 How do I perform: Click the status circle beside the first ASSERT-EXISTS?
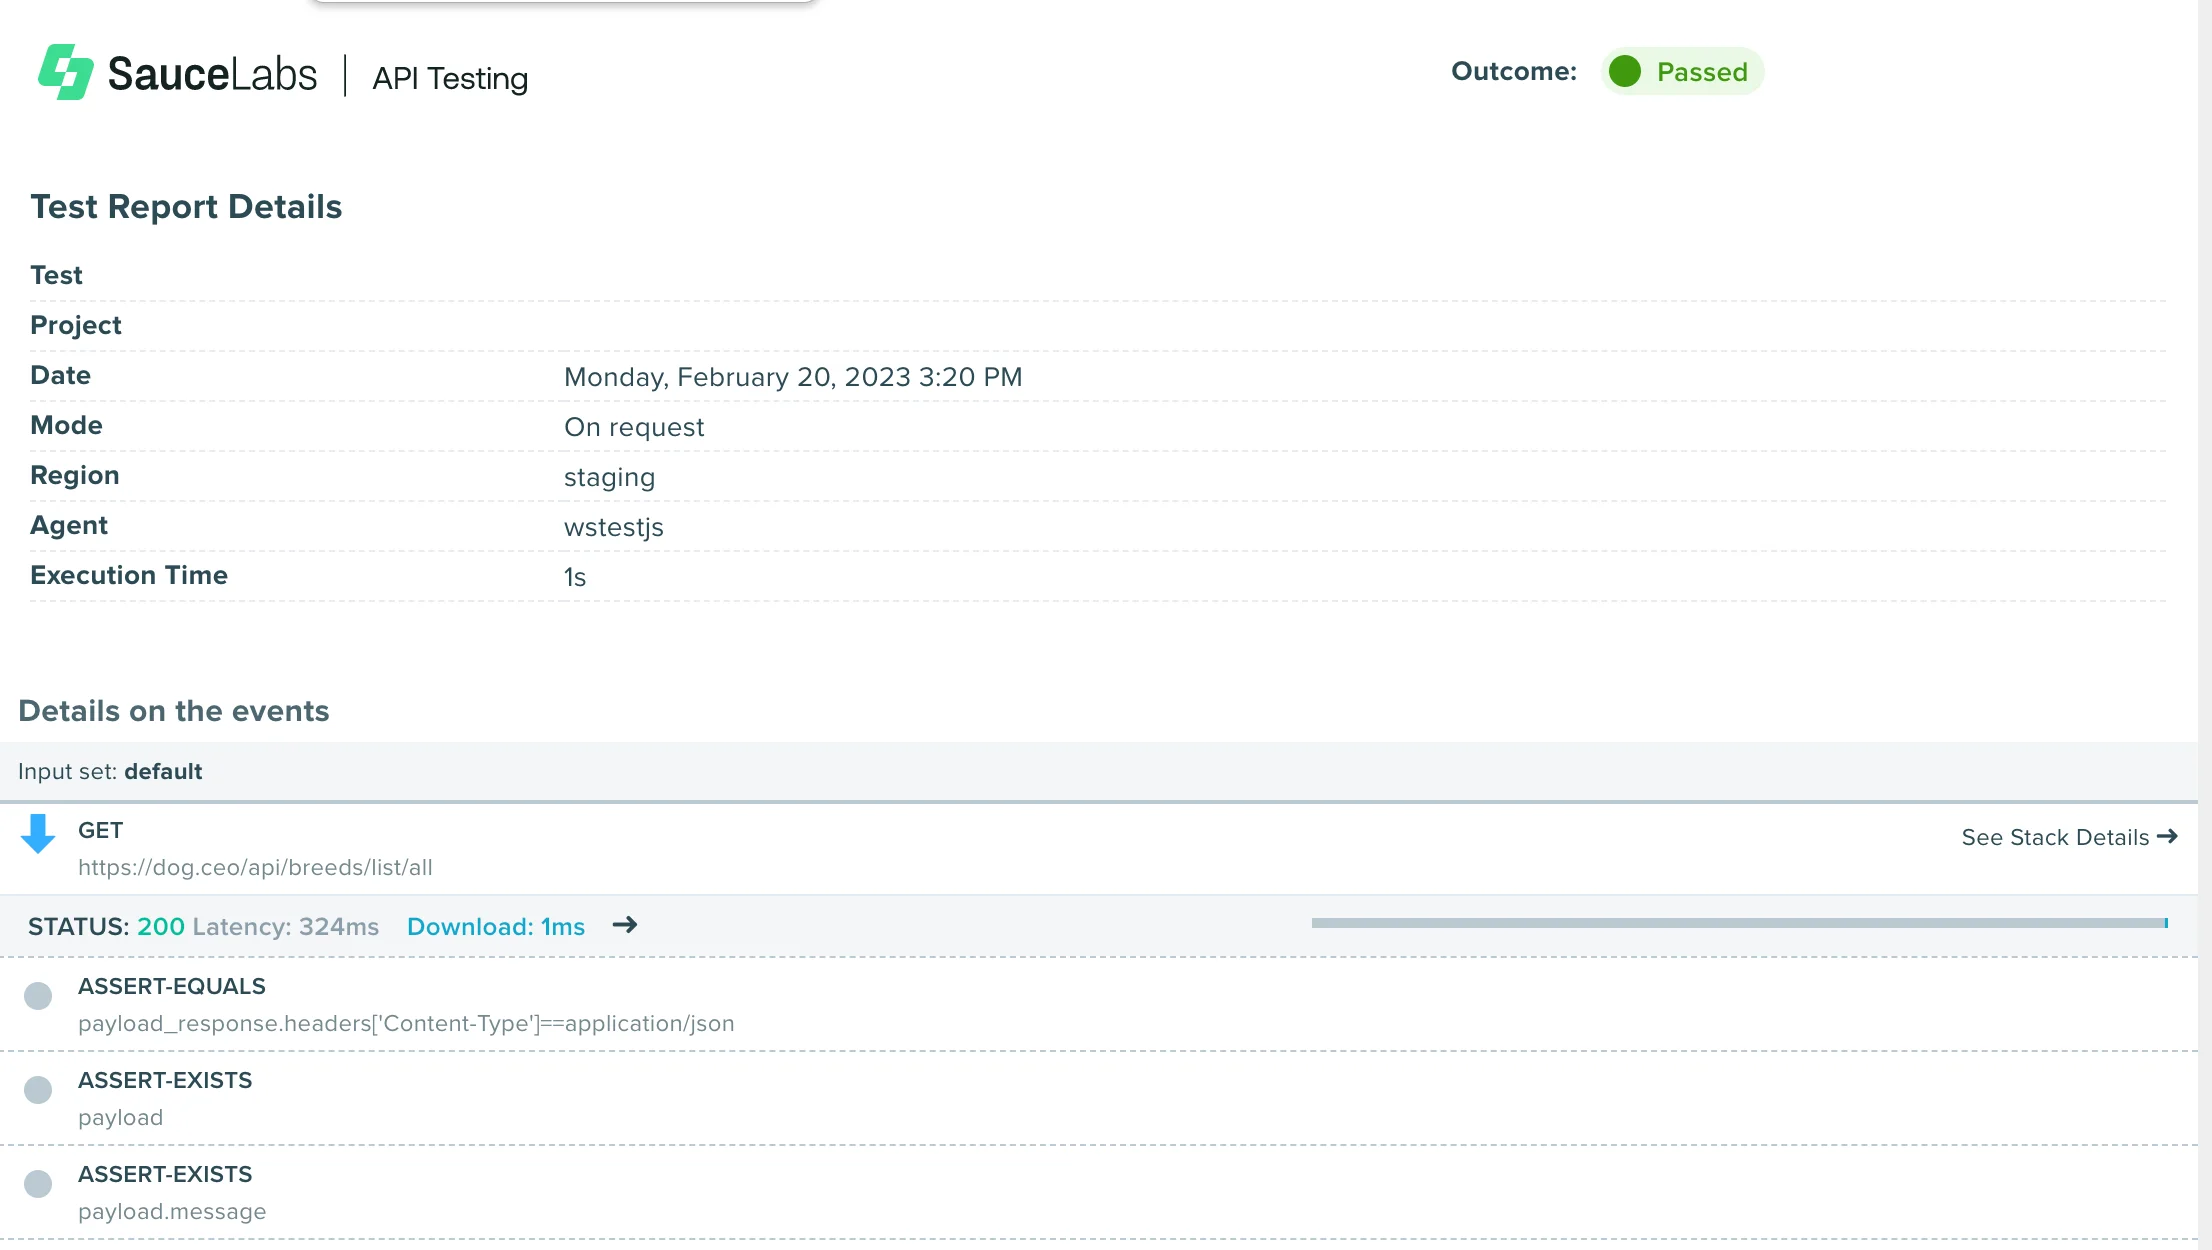[38, 1089]
